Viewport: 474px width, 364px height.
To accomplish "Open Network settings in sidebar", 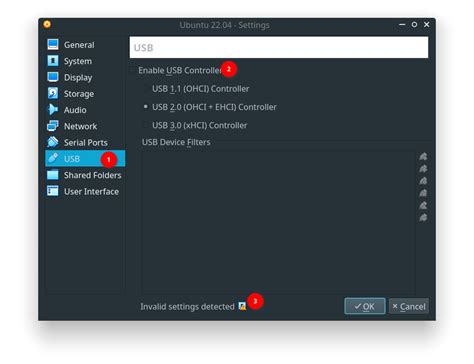I will click(85, 126).
